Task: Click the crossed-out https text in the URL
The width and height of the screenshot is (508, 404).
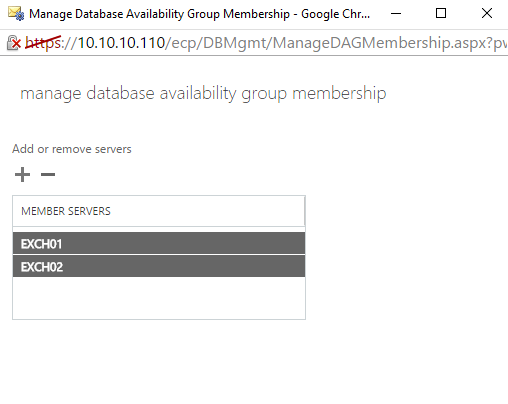Action: [43, 43]
